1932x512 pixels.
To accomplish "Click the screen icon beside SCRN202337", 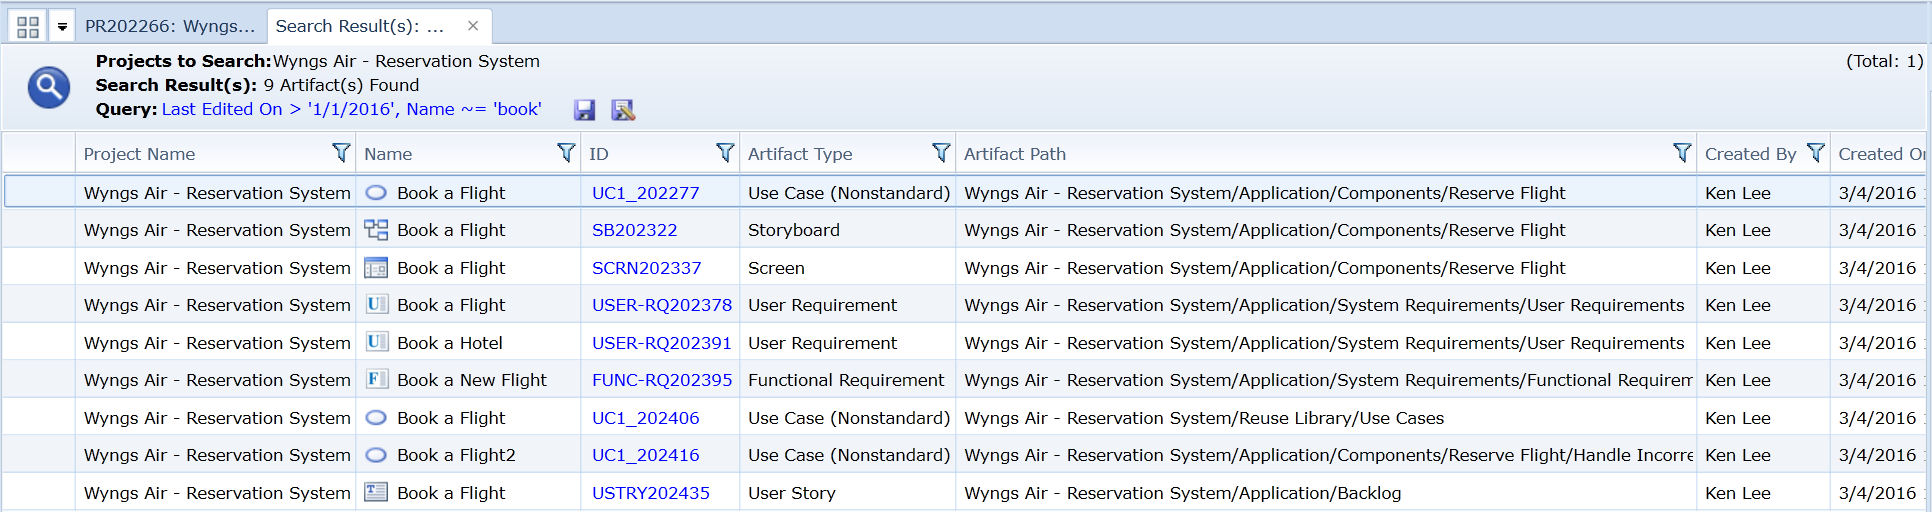I will [376, 268].
